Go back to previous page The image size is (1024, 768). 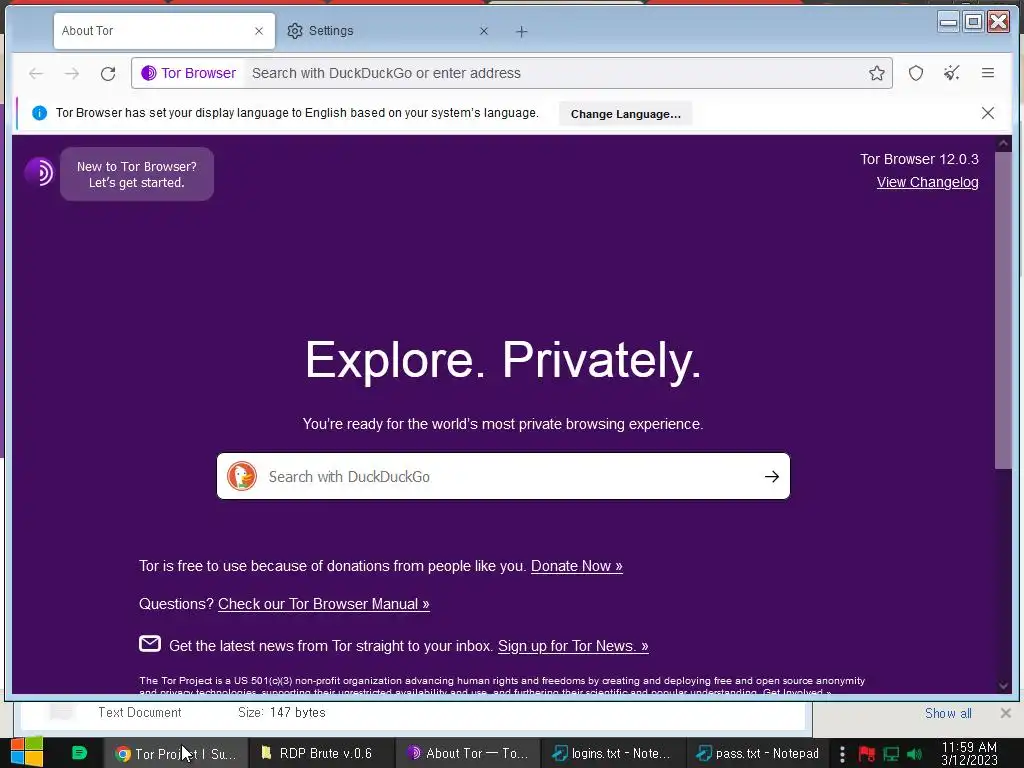[x=36, y=73]
